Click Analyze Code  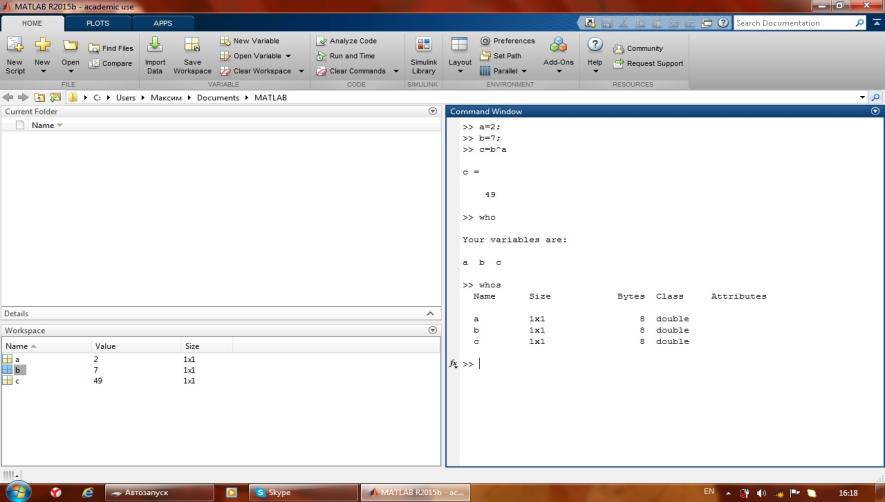pos(346,41)
